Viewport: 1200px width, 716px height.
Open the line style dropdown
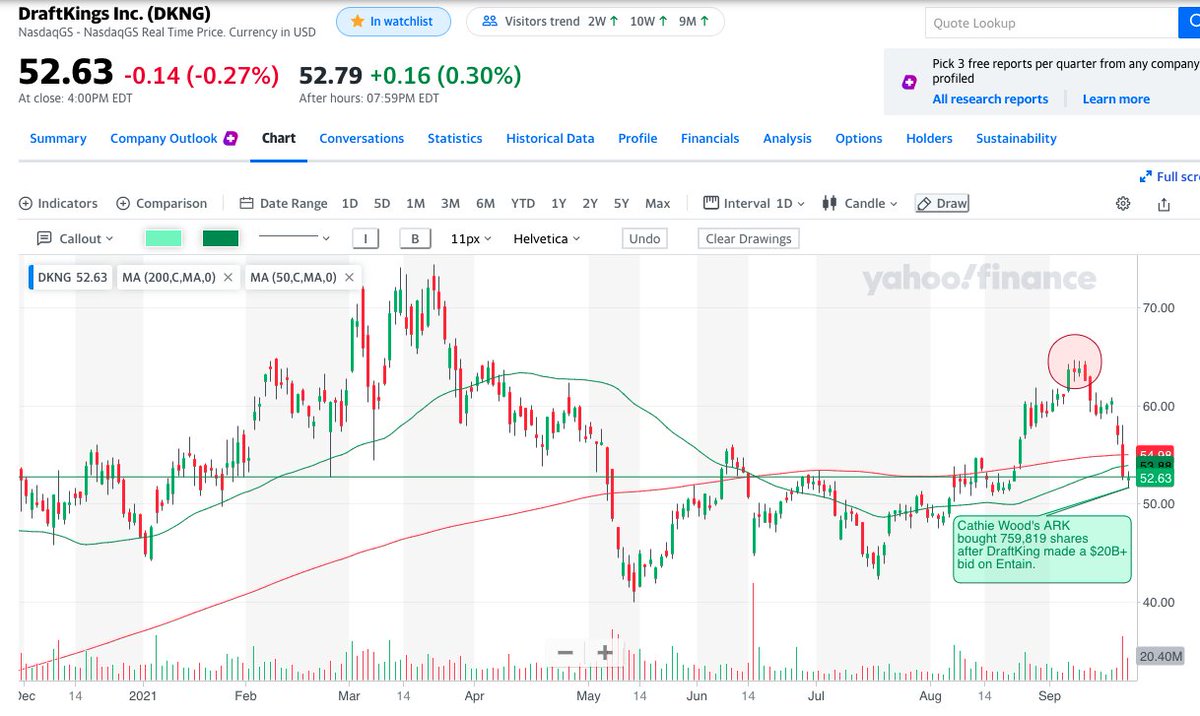293,238
